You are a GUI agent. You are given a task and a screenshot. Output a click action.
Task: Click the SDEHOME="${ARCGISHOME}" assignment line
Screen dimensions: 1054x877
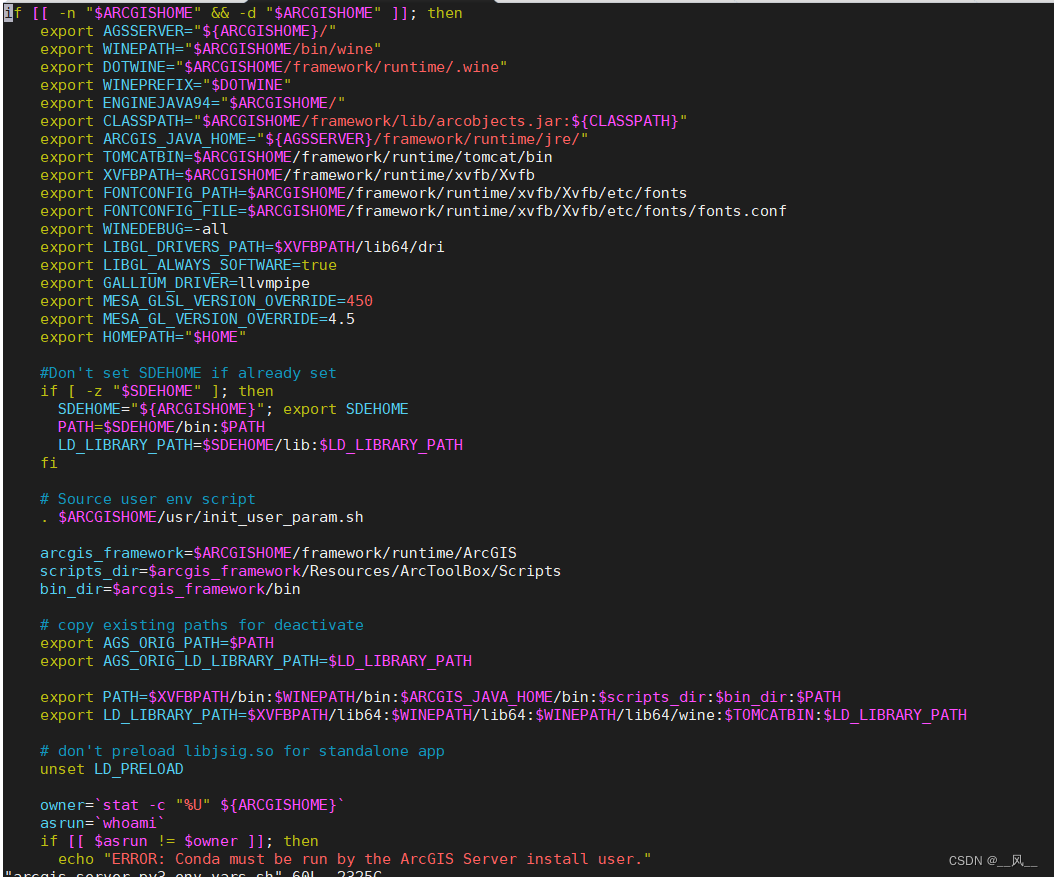tap(233, 409)
